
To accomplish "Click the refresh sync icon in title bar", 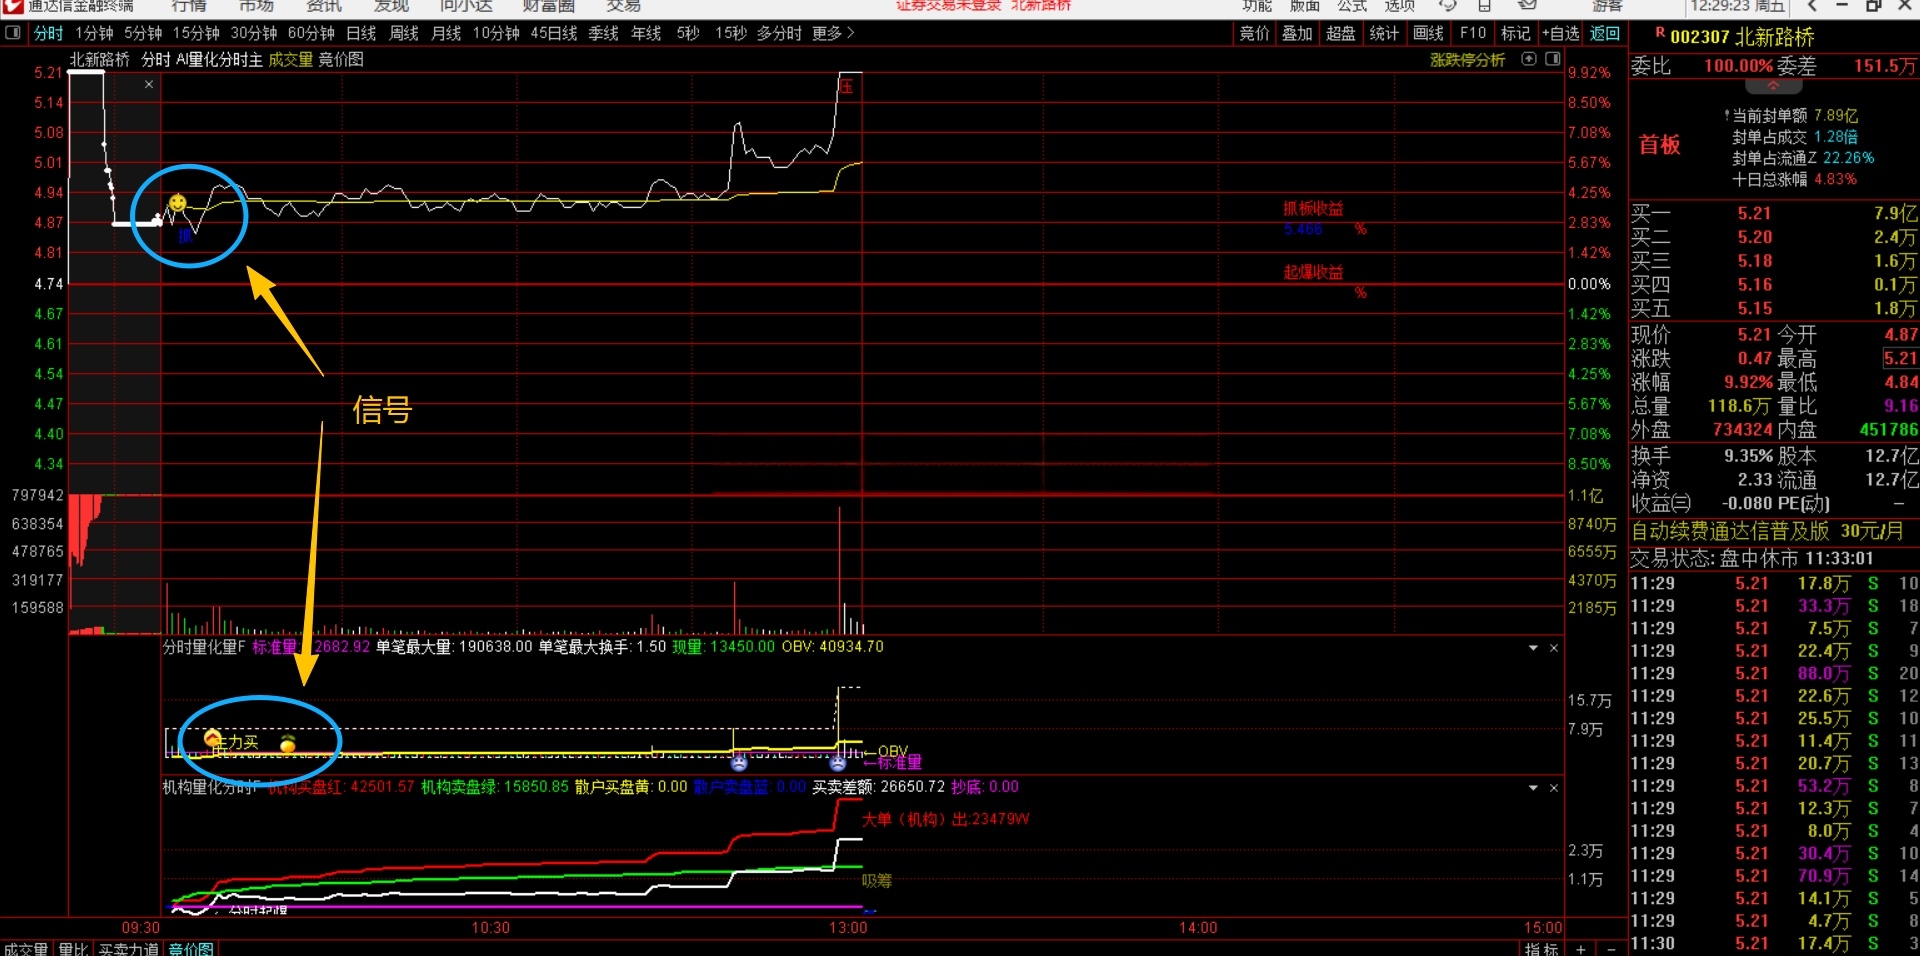I will click(1447, 6).
